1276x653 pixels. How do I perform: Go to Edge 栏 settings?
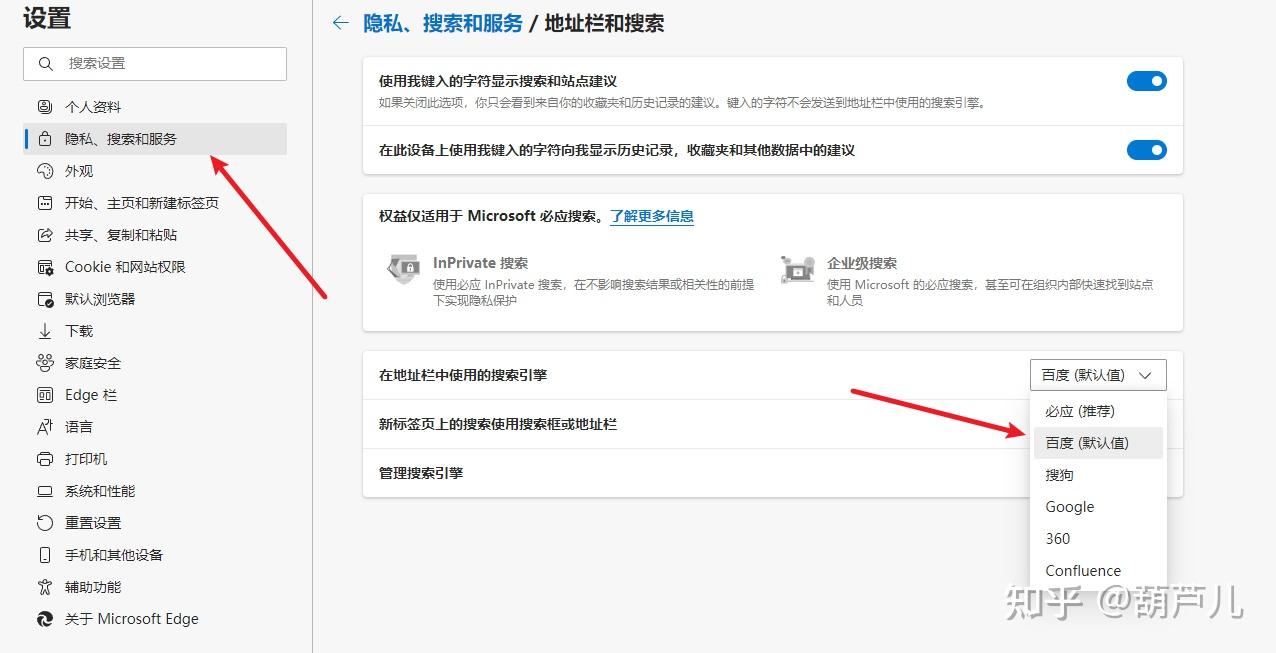pyautogui.click(x=155, y=395)
